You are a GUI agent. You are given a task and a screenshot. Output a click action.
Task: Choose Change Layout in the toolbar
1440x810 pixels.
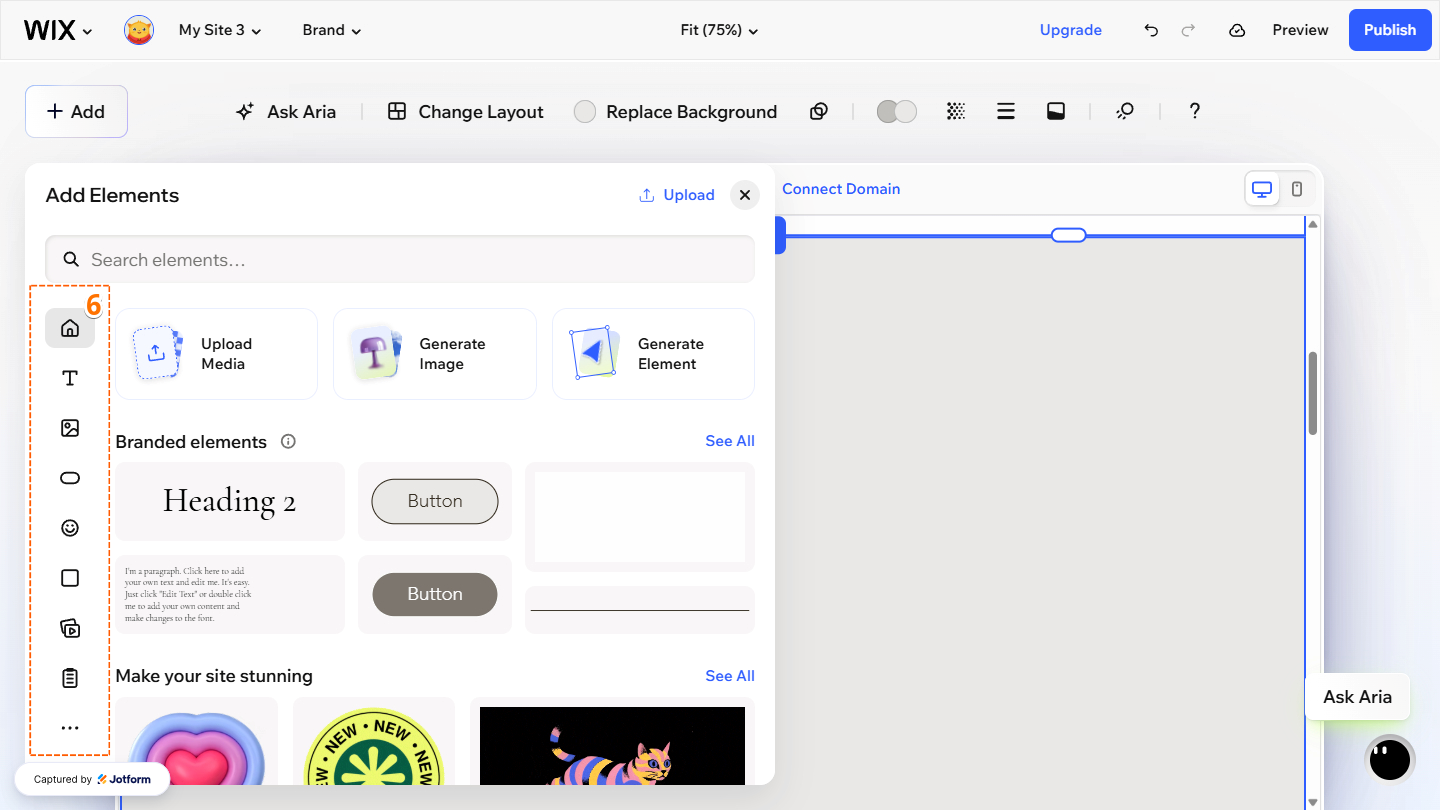click(466, 111)
